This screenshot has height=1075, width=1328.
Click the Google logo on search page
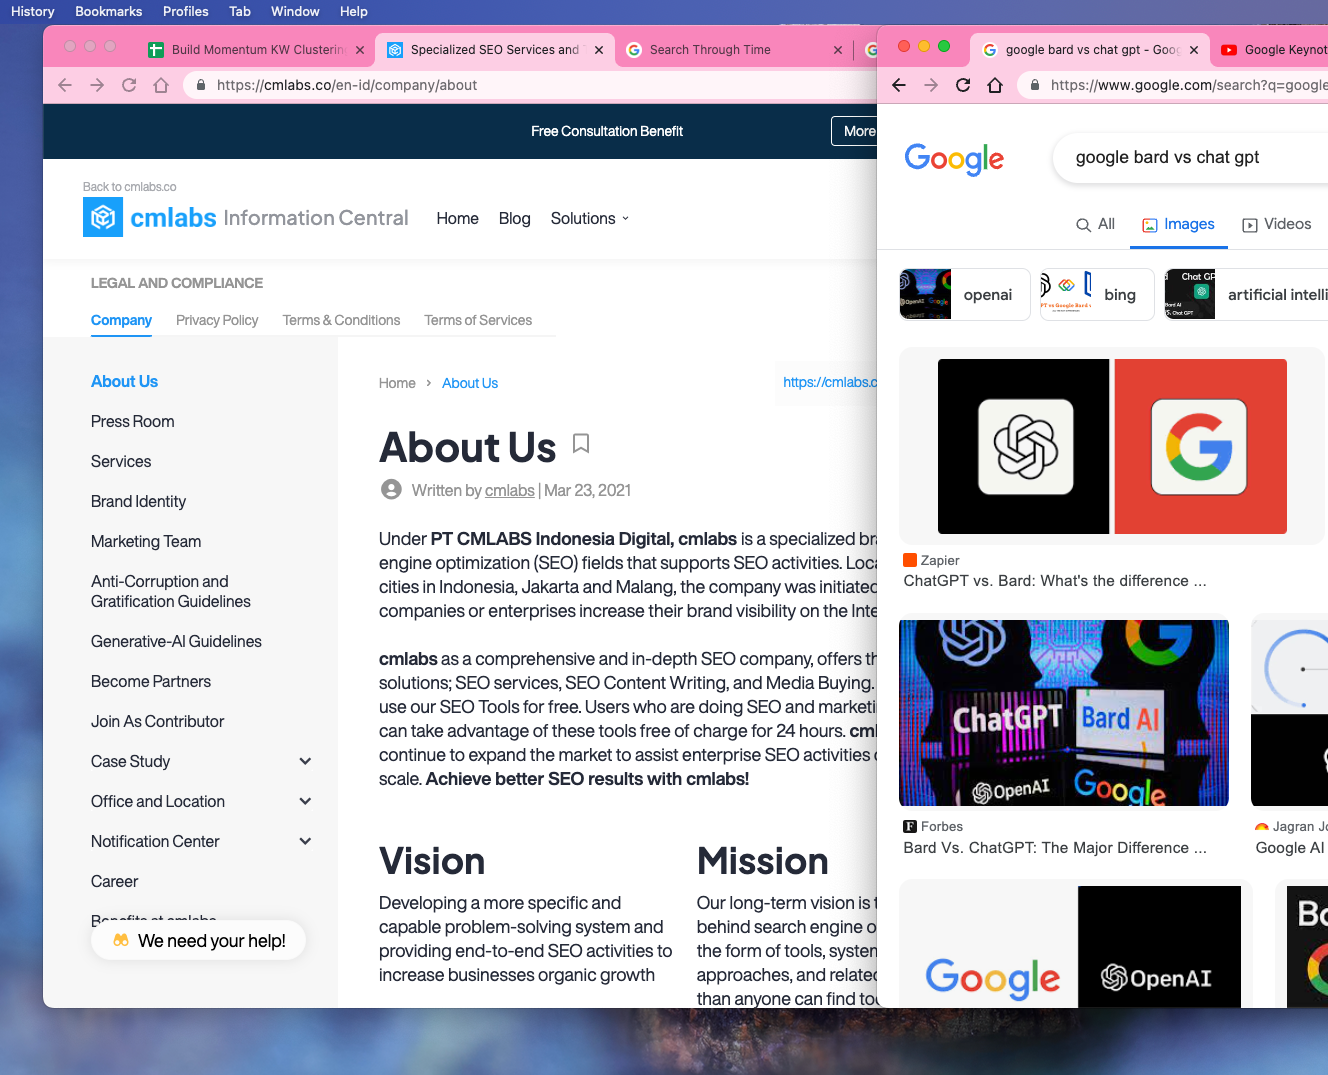pyautogui.click(x=954, y=158)
